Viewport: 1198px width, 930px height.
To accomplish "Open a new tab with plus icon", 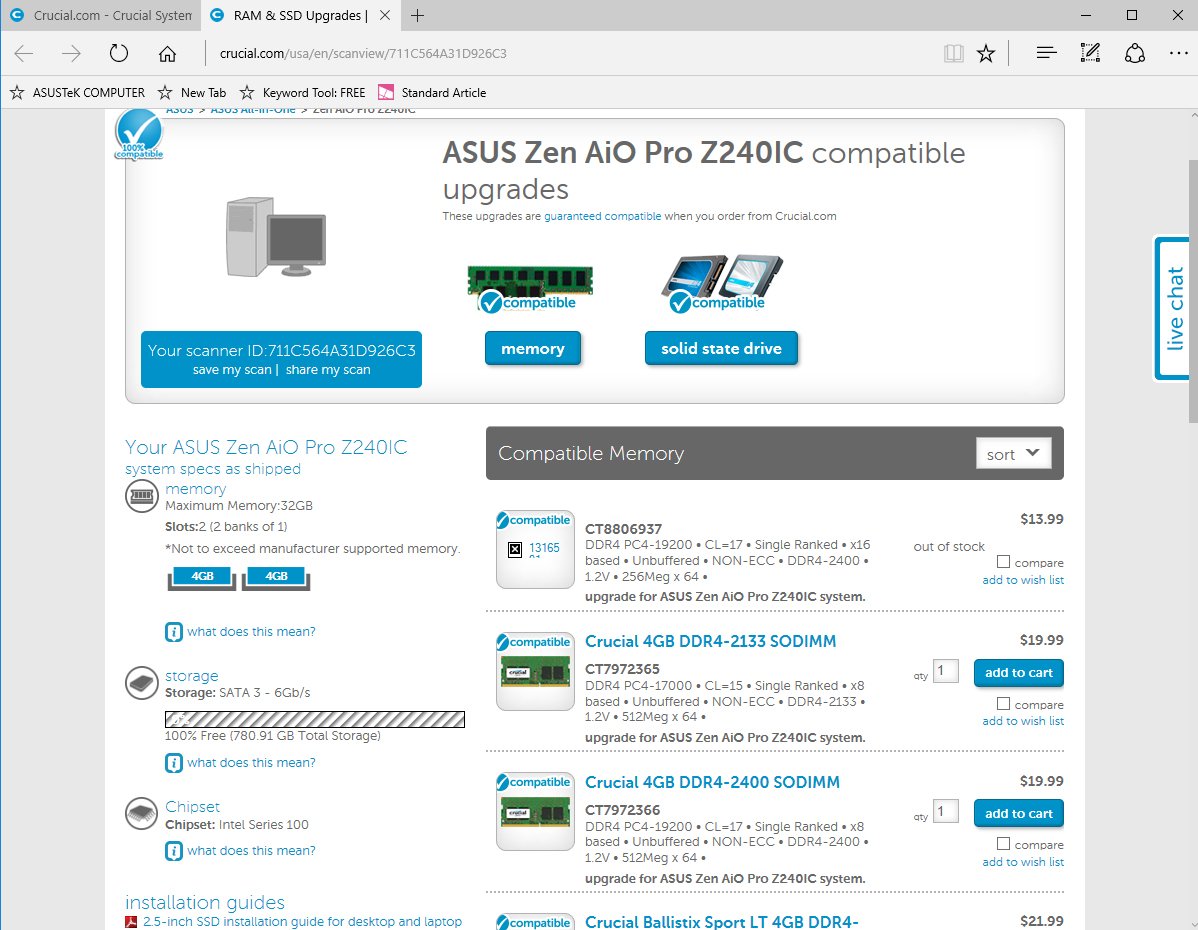I will coord(417,15).
